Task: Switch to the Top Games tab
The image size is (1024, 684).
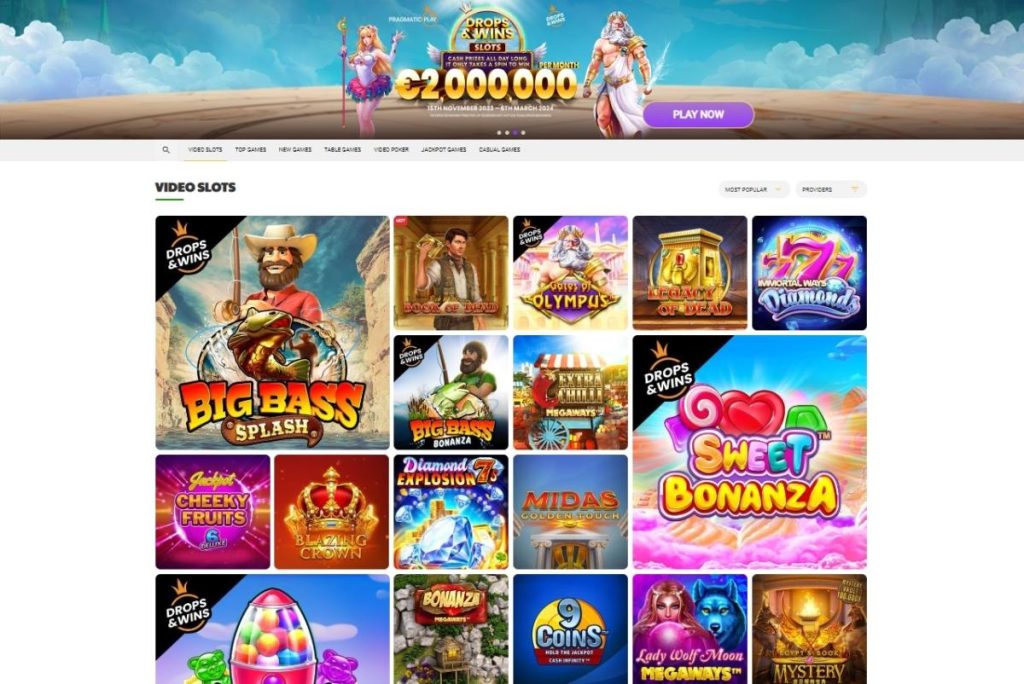Action: pos(251,150)
